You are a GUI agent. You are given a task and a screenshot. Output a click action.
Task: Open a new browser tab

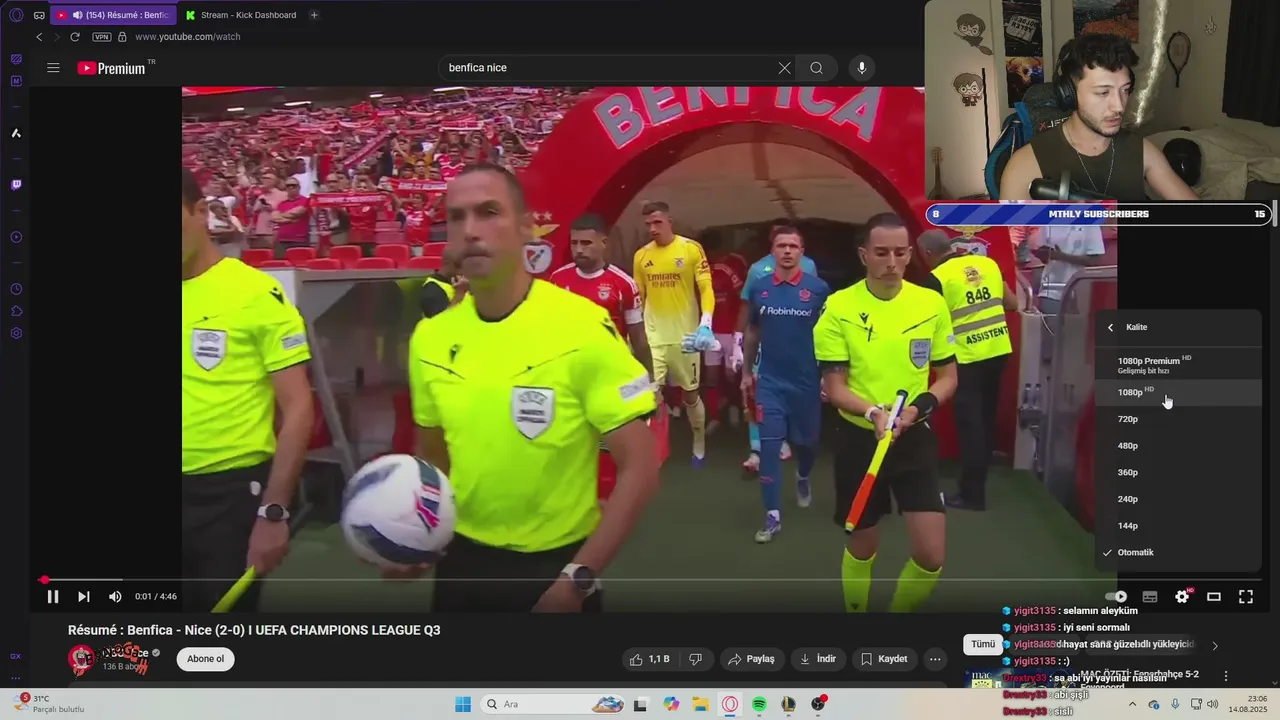pos(314,15)
